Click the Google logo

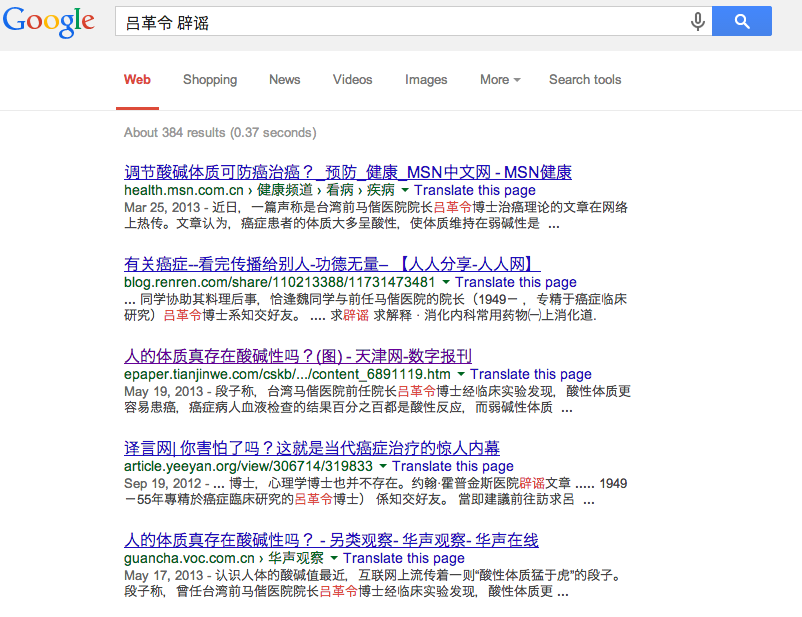click(49, 22)
